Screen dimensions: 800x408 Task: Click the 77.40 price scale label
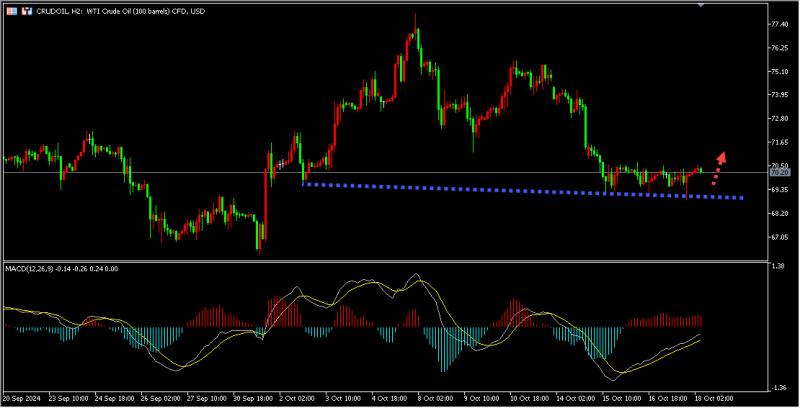(x=781, y=24)
